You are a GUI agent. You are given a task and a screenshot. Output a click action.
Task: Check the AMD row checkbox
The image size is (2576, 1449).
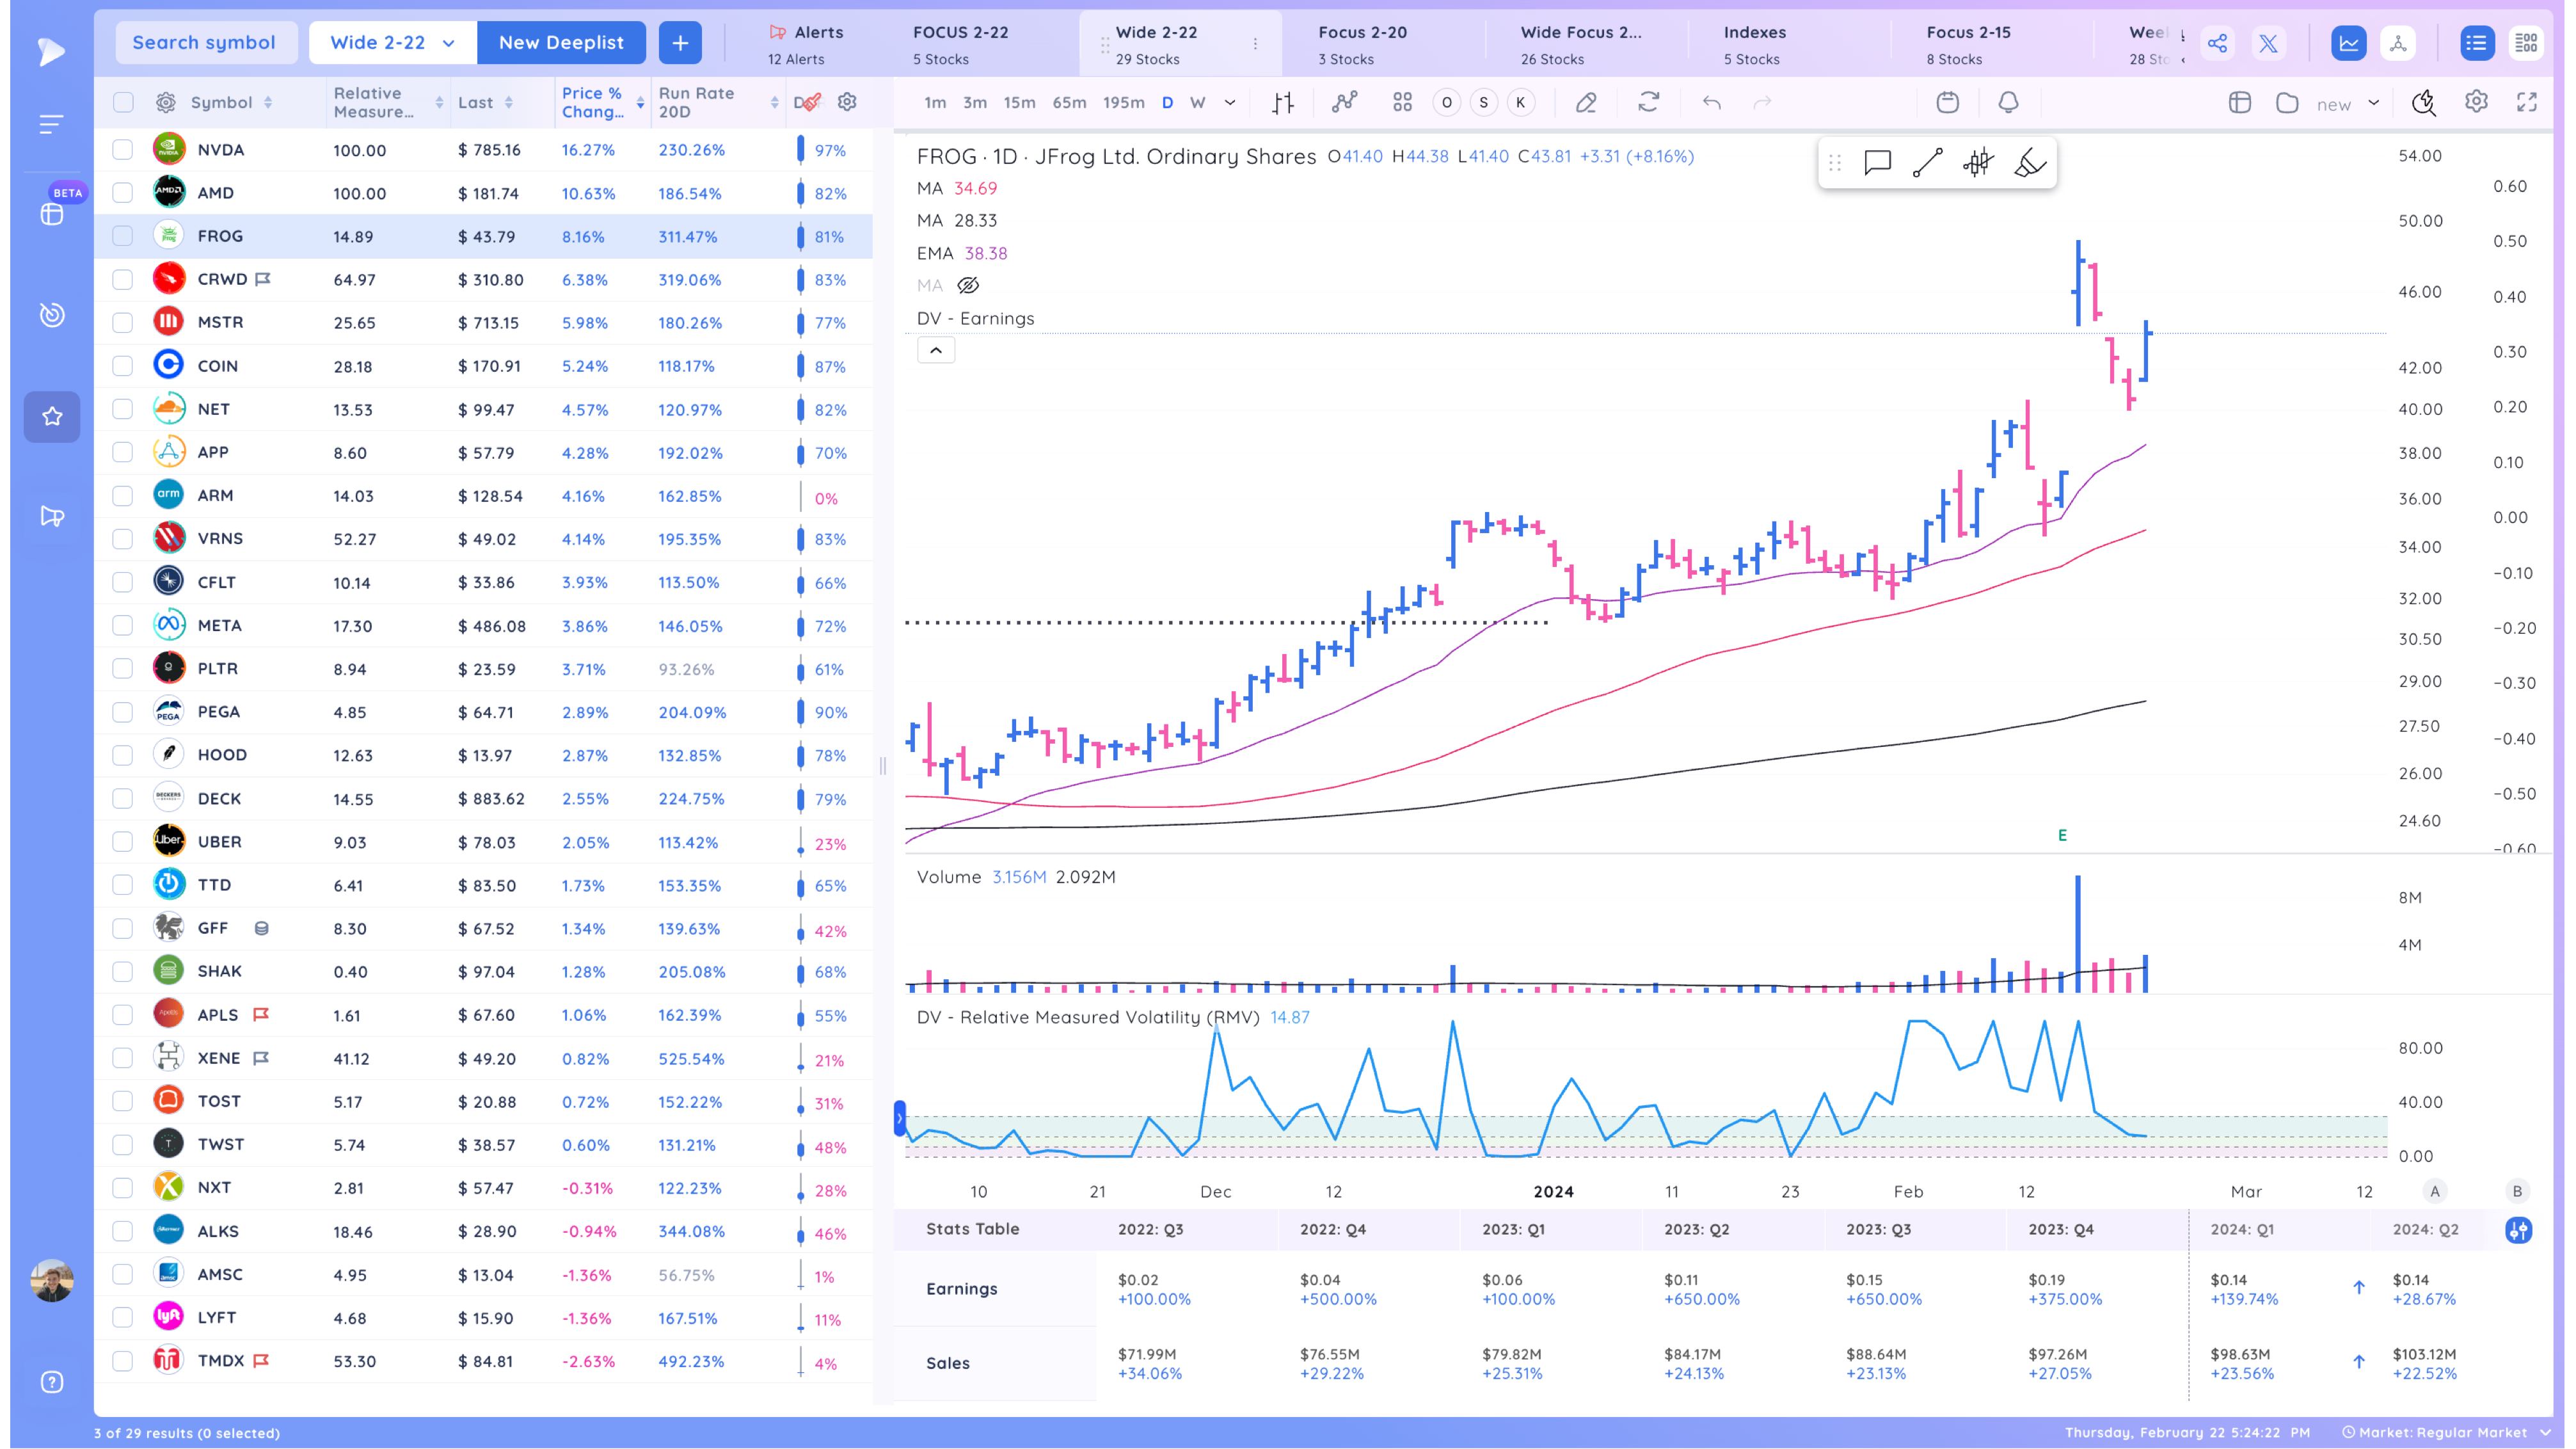pyautogui.click(x=122, y=193)
